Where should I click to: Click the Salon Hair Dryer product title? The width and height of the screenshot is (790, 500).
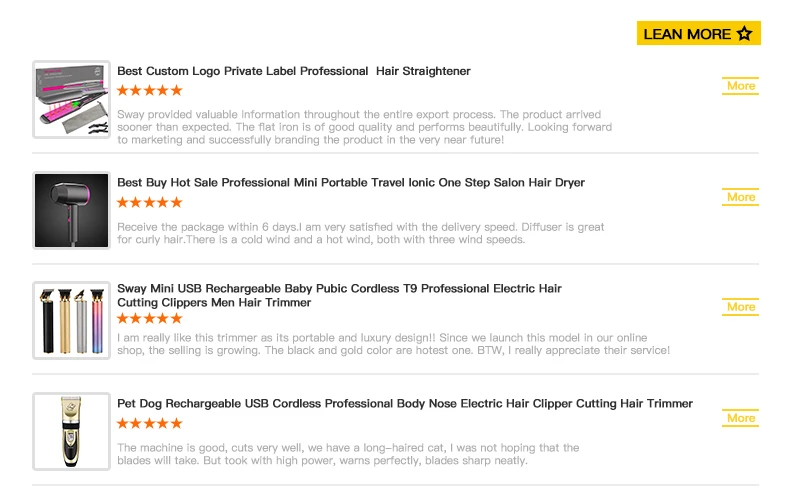pyautogui.click(x=351, y=182)
